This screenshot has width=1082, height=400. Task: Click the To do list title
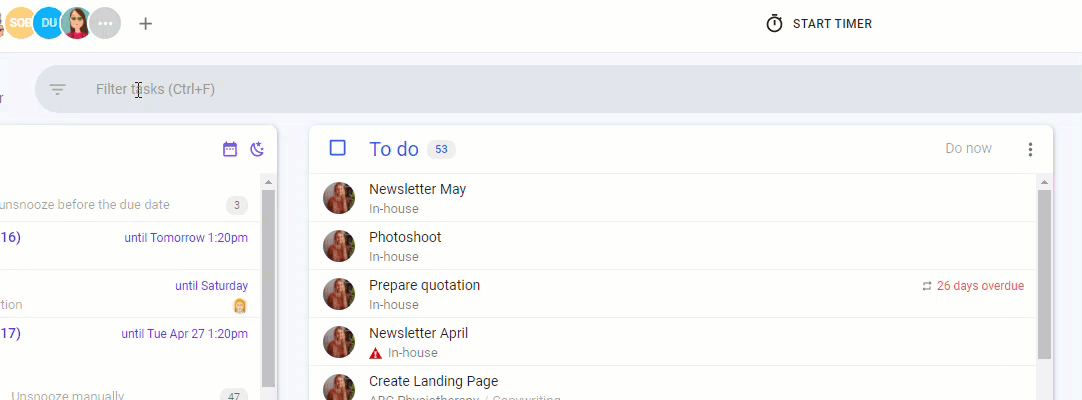394,149
